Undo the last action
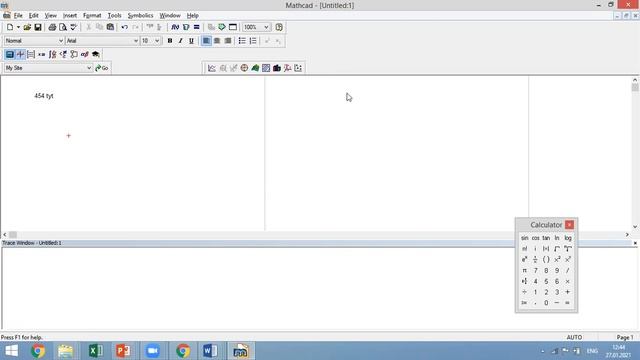The width and height of the screenshot is (640, 360). coord(124,27)
